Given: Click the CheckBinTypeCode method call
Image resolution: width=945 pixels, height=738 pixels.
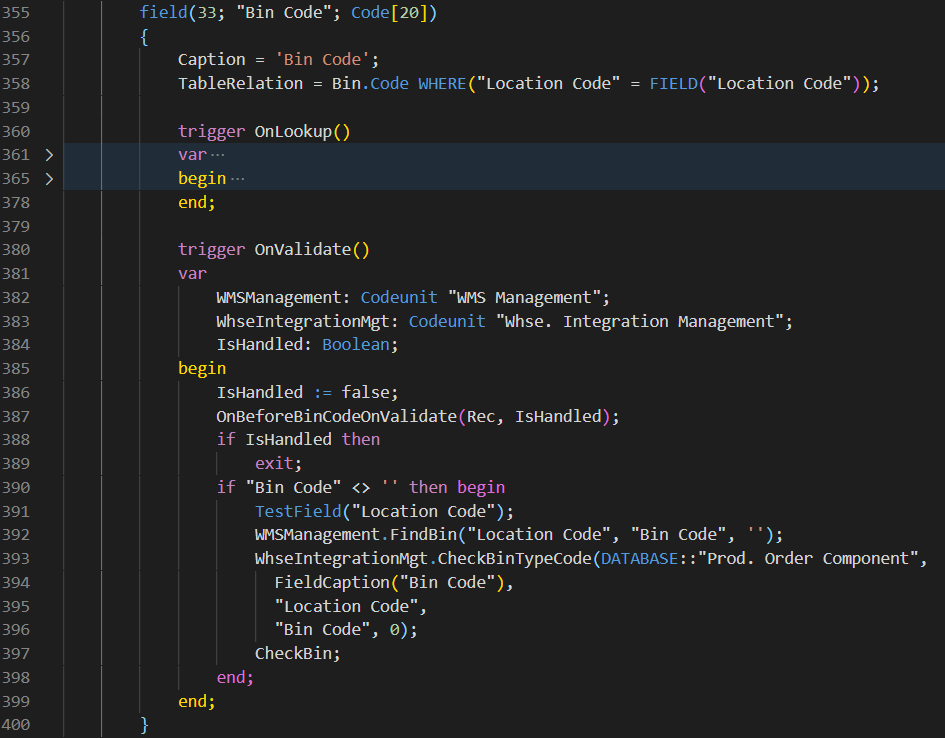Looking at the screenshot, I should (x=515, y=558).
